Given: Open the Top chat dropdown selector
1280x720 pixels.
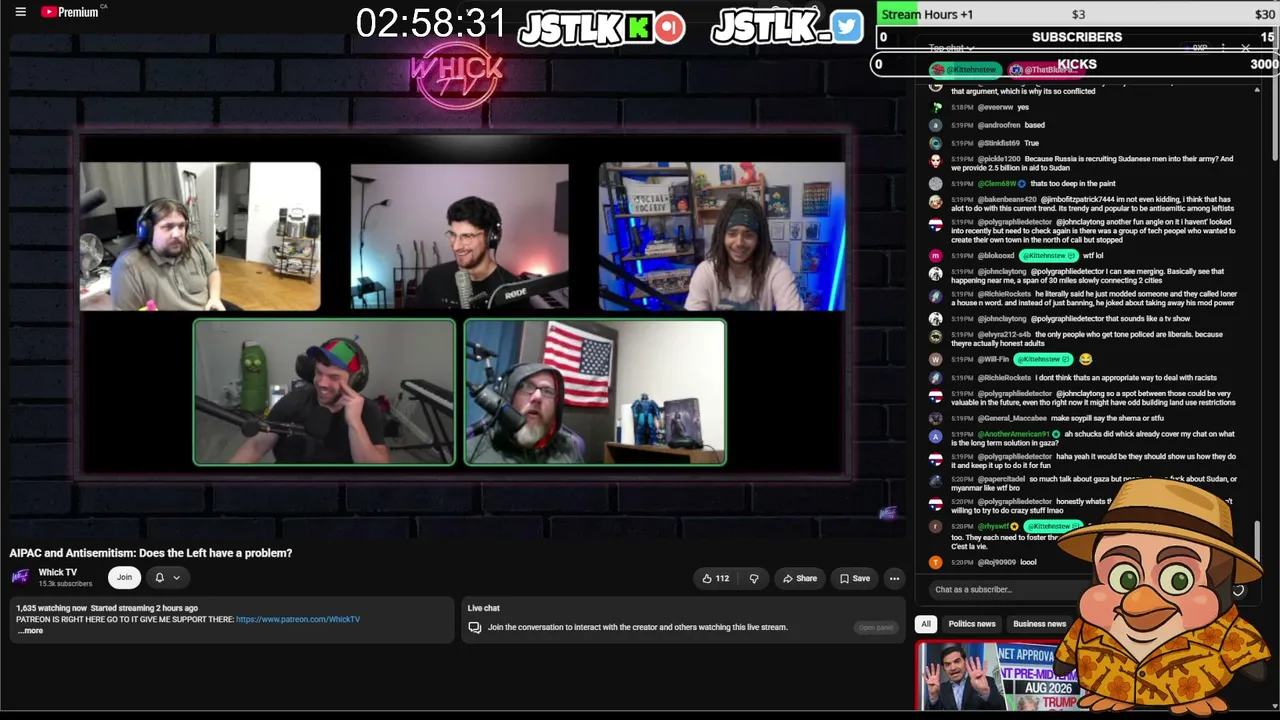Looking at the screenshot, I should (951, 48).
